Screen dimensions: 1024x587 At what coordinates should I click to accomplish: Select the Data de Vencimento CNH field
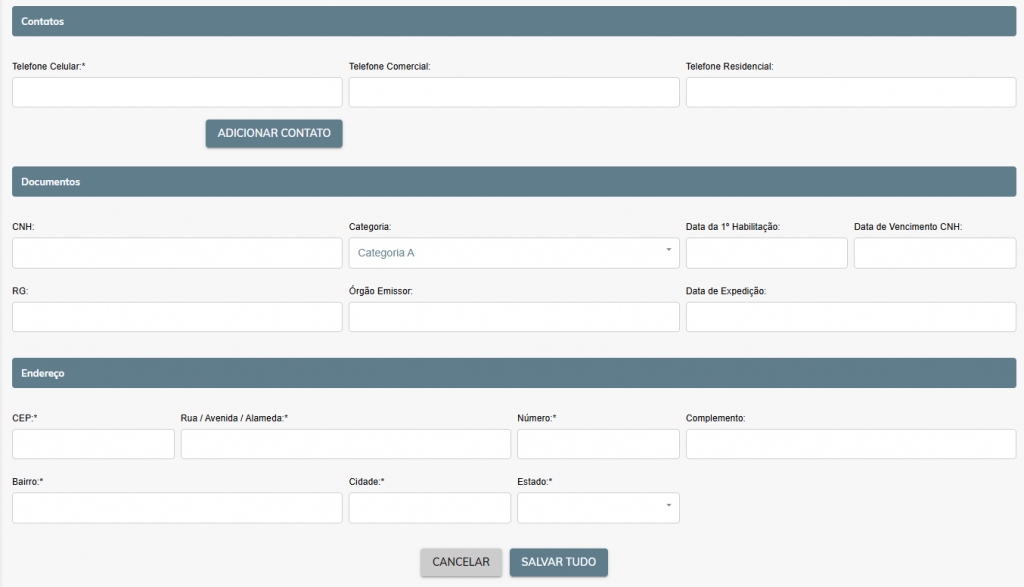[935, 253]
